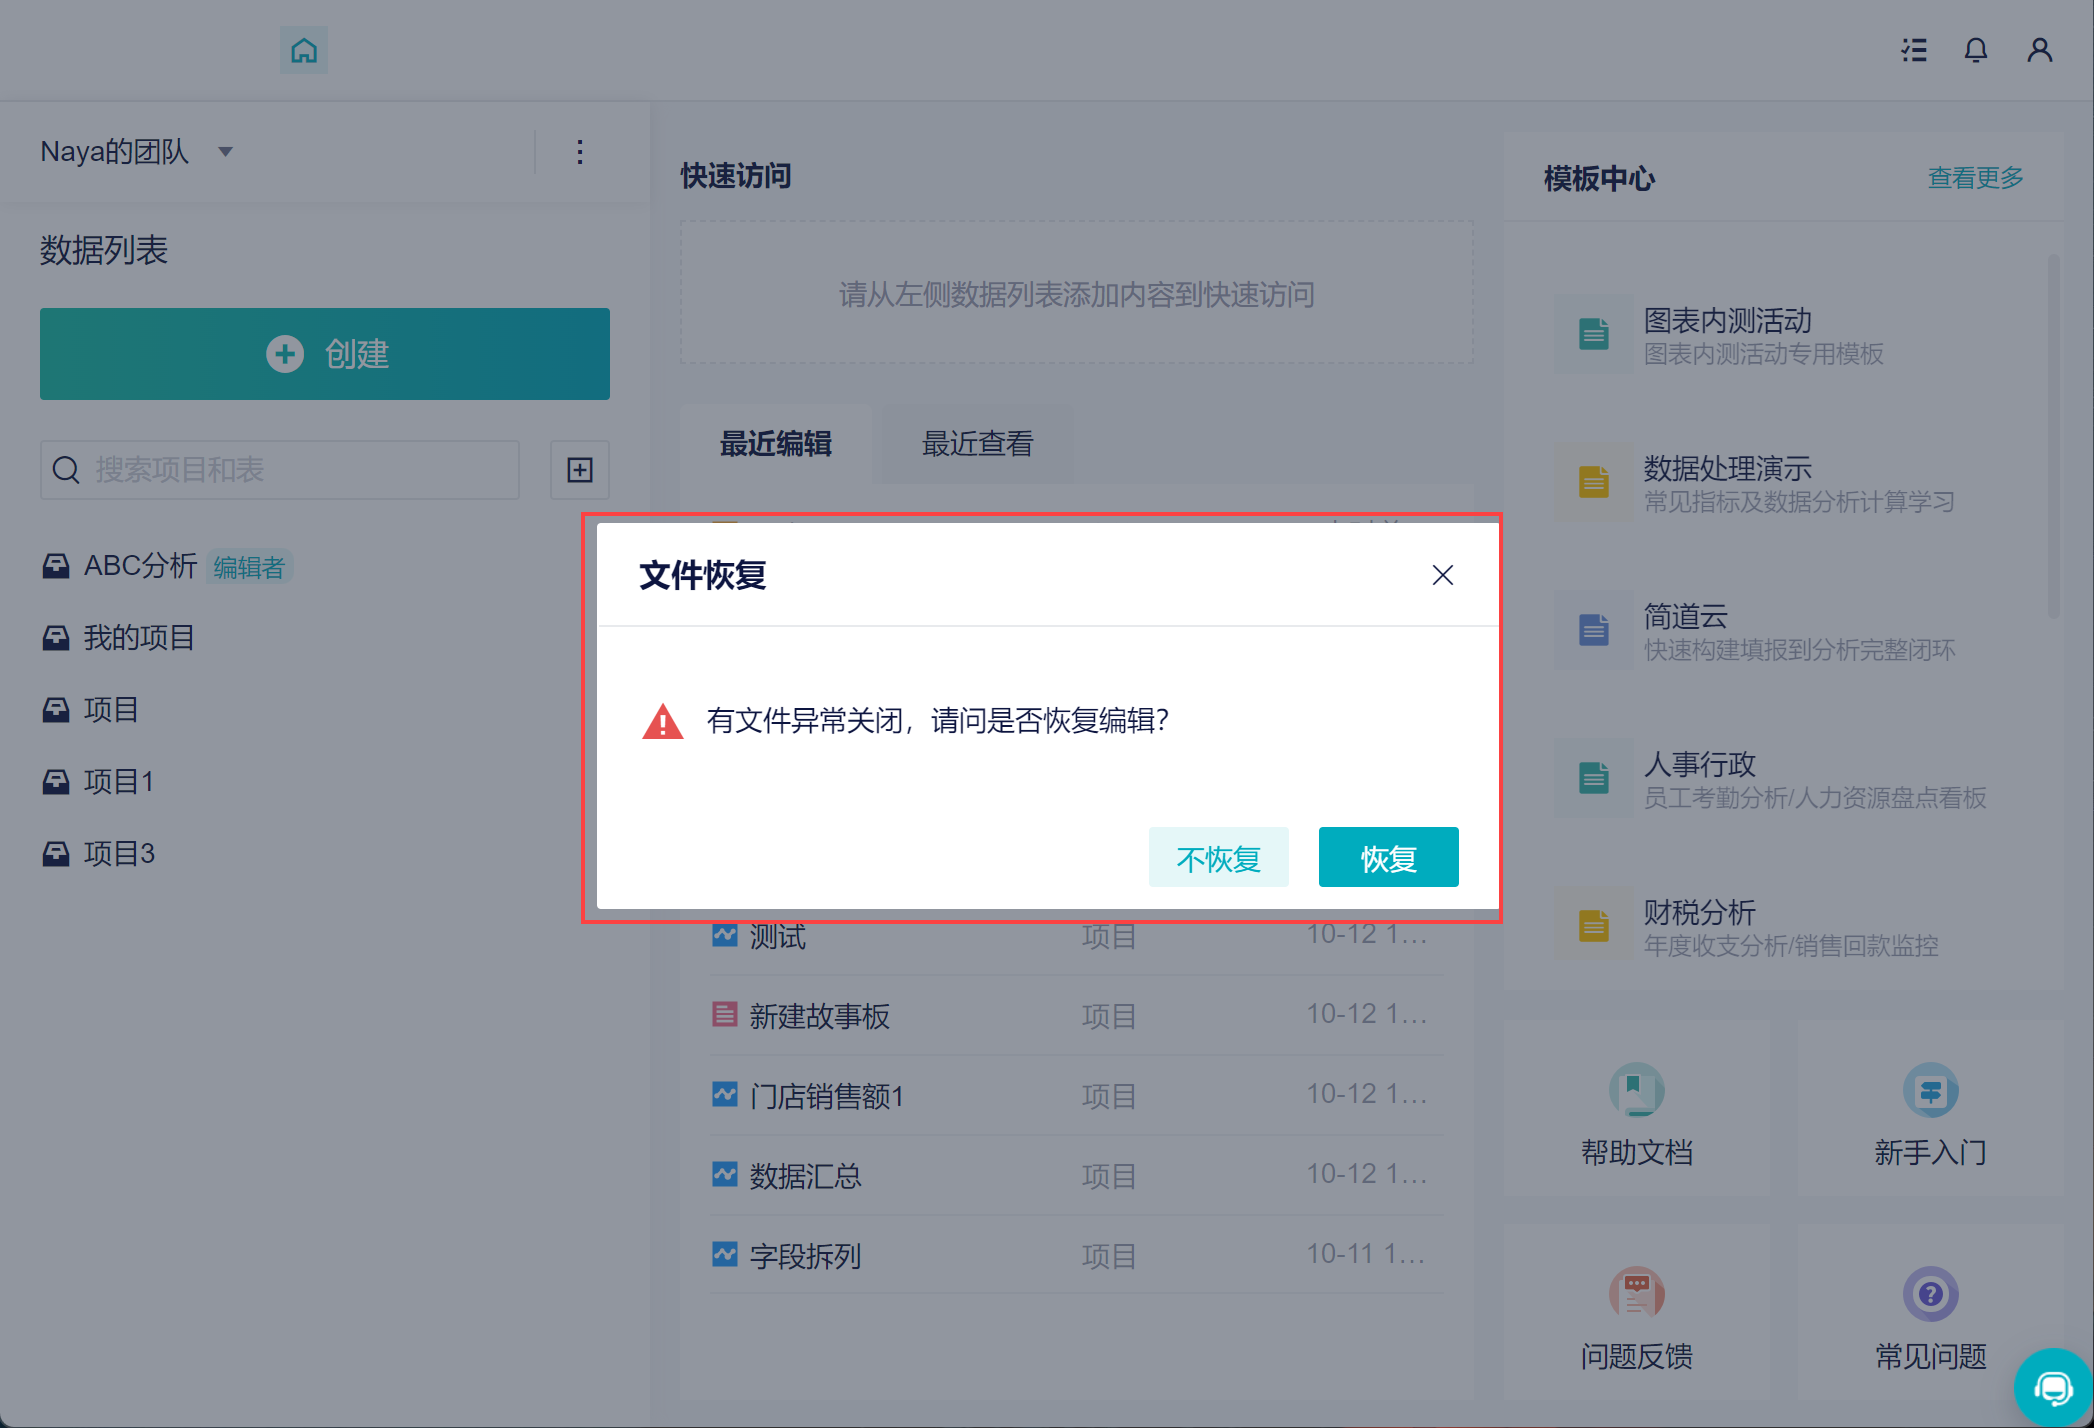Open the 新手入门 beginner guide tile
Screen dimensions: 2094x1428
[1930, 1112]
